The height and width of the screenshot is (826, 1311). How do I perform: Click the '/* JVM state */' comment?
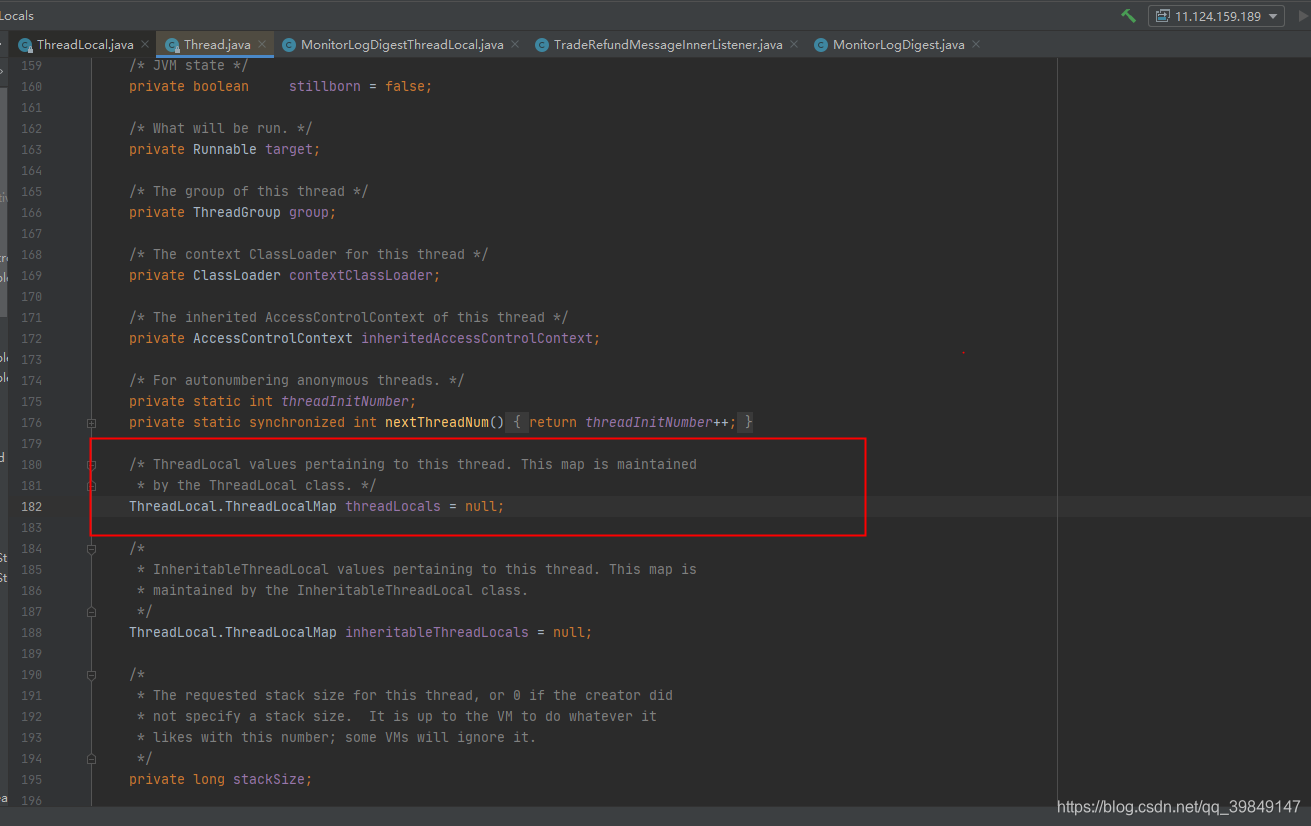[189, 65]
